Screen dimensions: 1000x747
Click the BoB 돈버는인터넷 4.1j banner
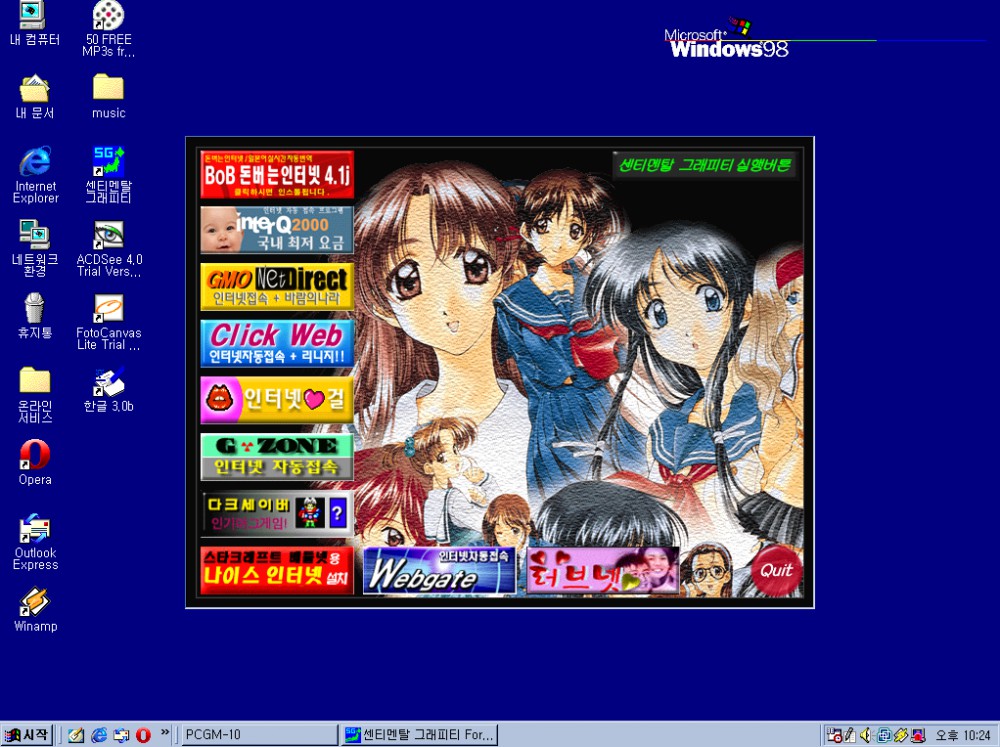[x=277, y=175]
